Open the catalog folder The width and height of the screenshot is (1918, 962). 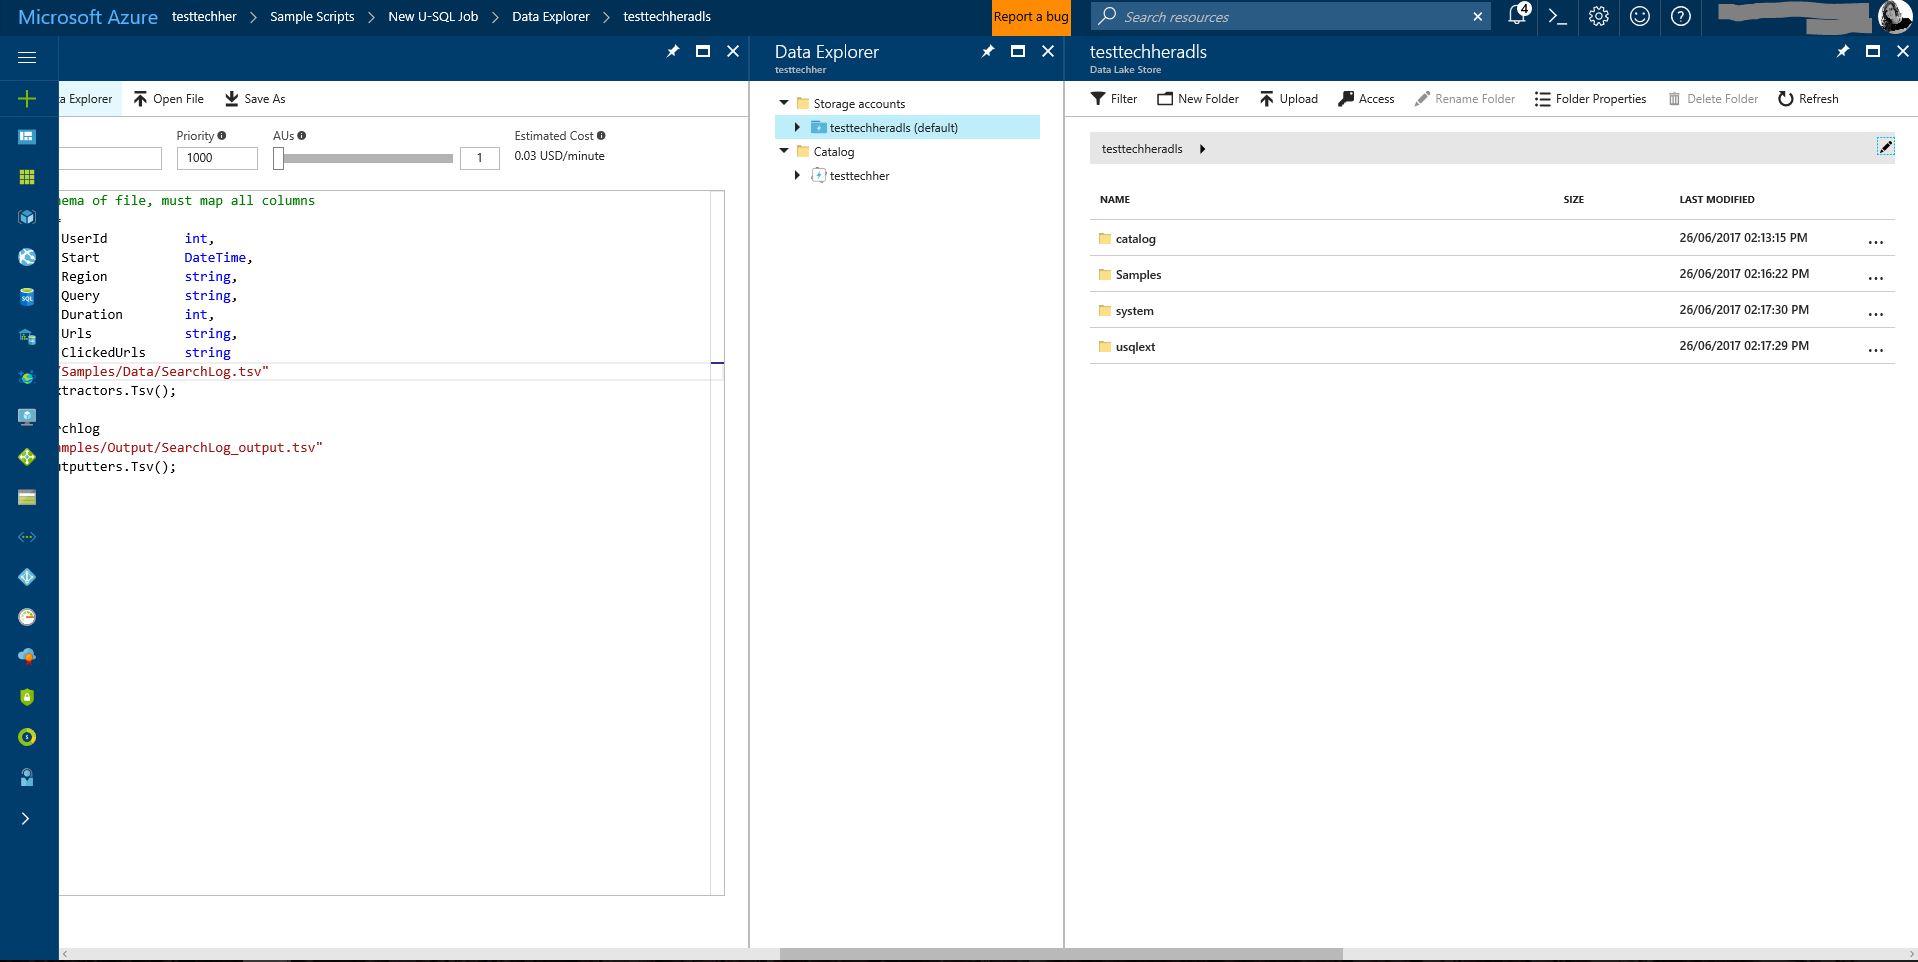[x=1135, y=239]
